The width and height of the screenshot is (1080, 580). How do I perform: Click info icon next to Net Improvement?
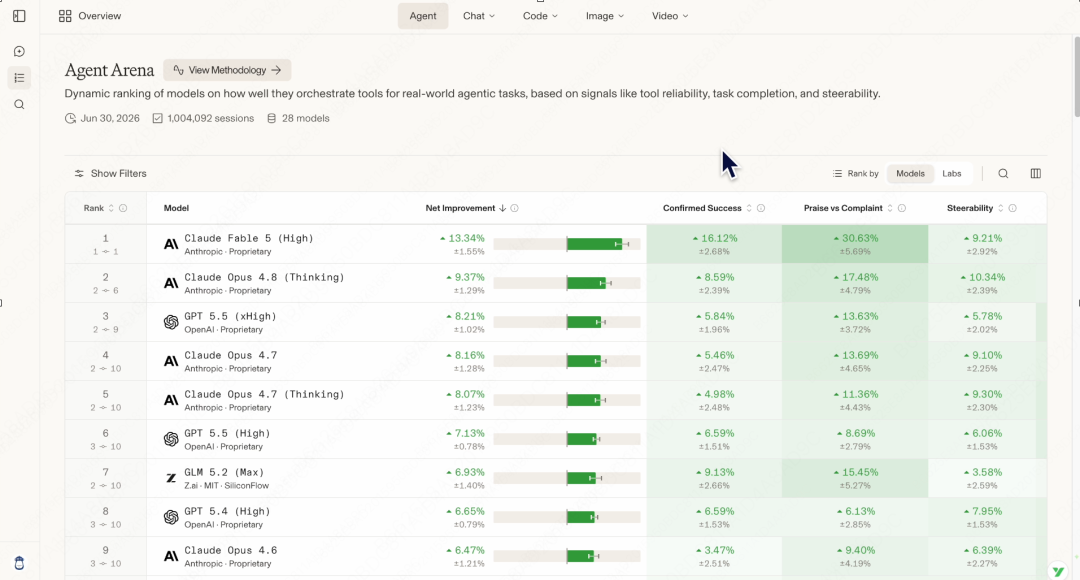(x=515, y=208)
